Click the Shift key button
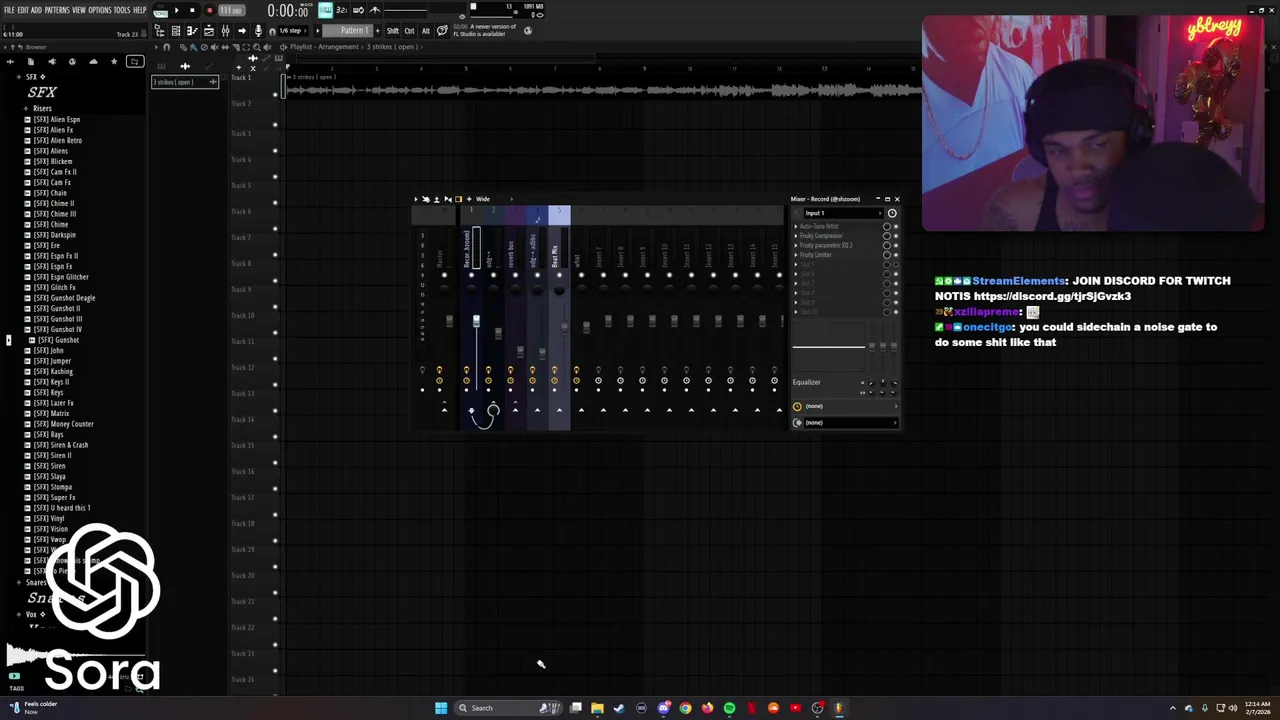This screenshot has width=1280, height=720. (x=393, y=31)
